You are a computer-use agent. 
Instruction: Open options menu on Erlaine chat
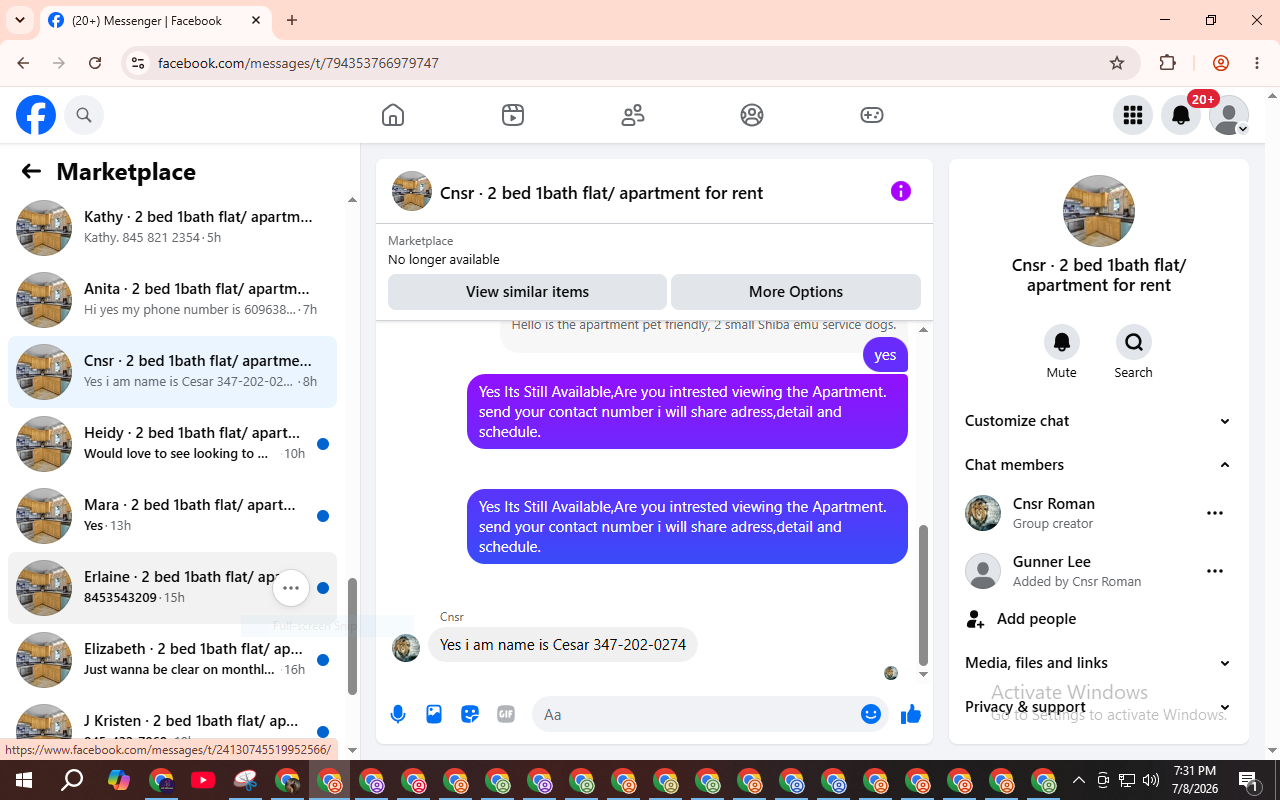point(291,588)
